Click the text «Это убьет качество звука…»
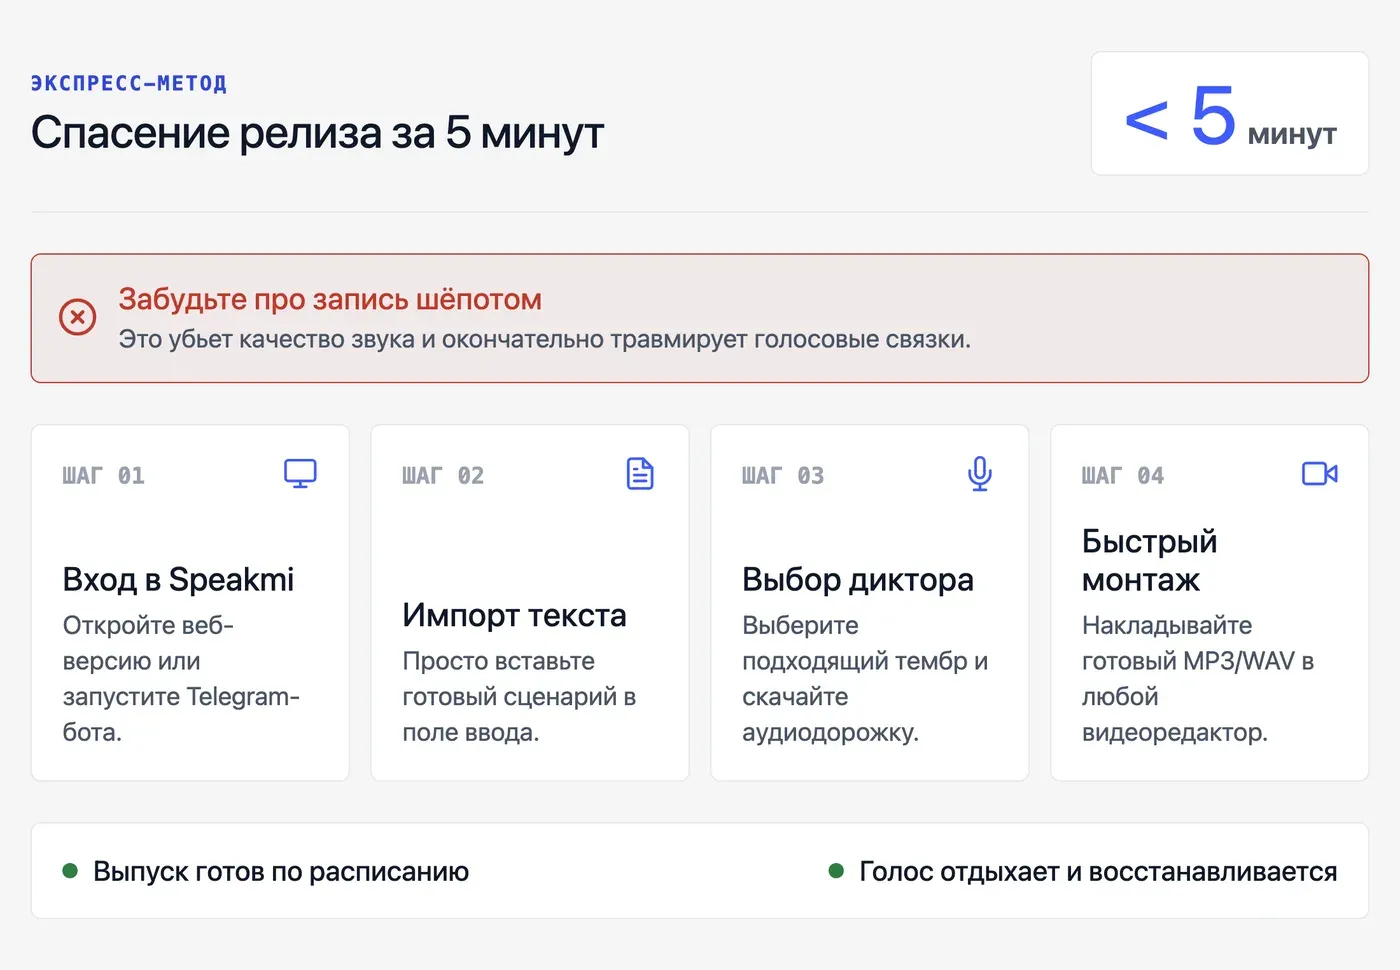 click(x=544, y=339)
